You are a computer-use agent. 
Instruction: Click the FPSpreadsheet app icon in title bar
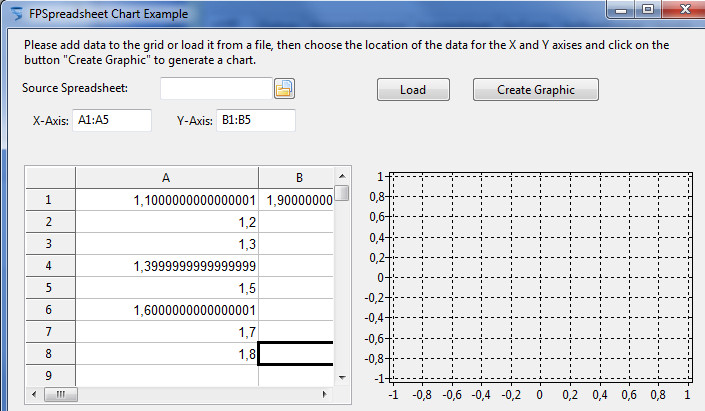[17, 13]
